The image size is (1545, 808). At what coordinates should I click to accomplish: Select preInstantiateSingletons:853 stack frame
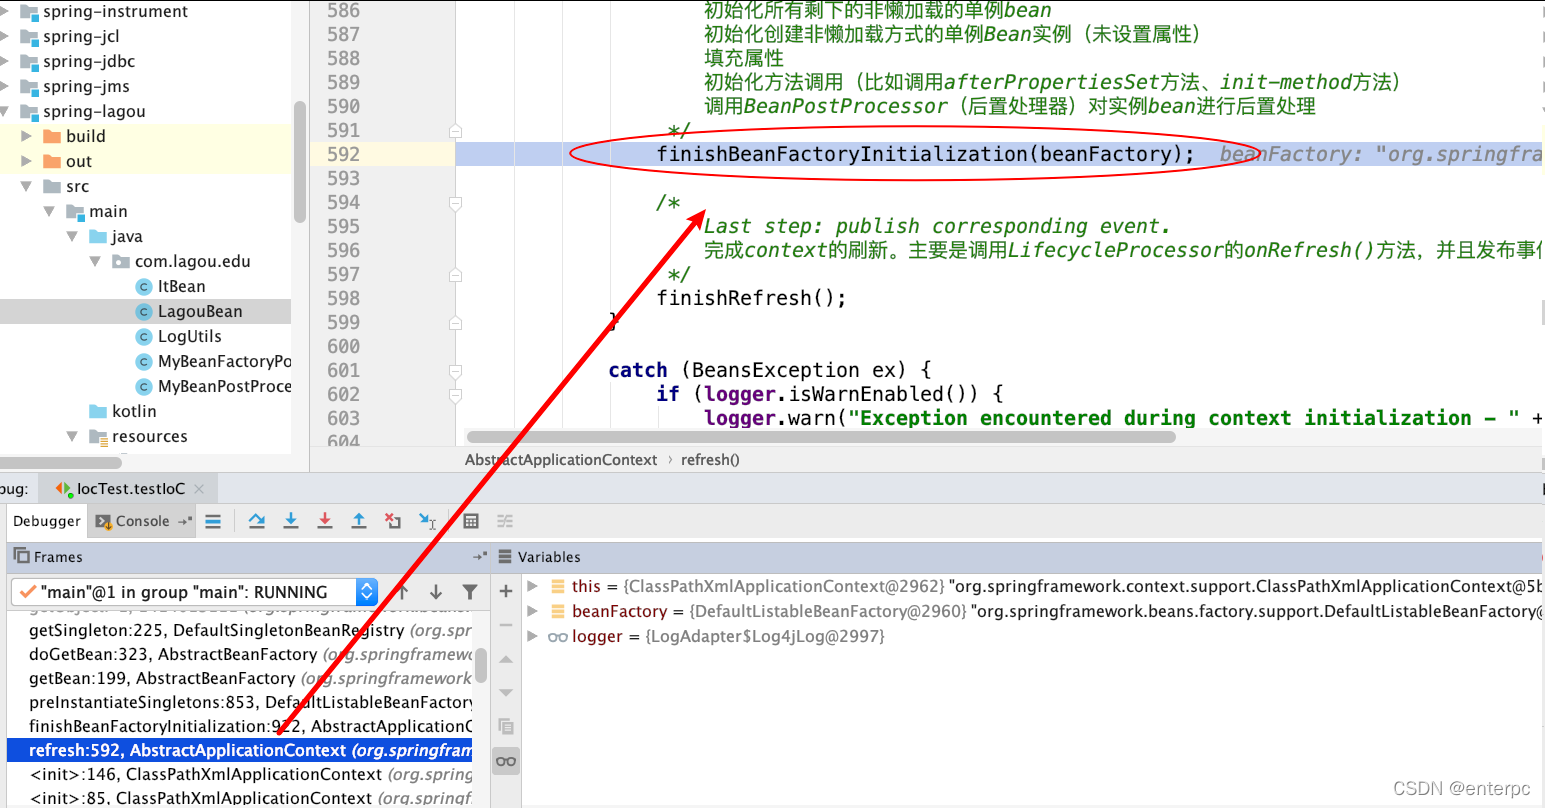click(x=240, y=702)
